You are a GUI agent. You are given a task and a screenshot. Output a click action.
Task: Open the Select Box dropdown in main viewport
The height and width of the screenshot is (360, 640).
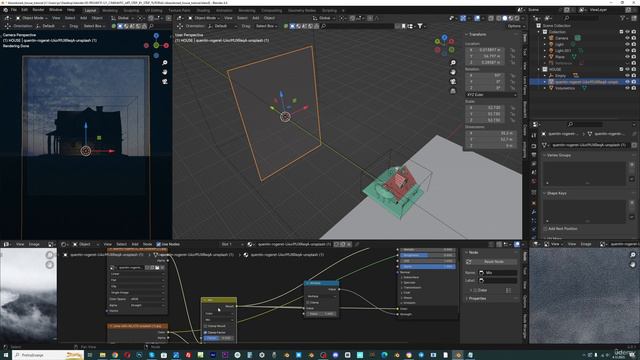267,26
